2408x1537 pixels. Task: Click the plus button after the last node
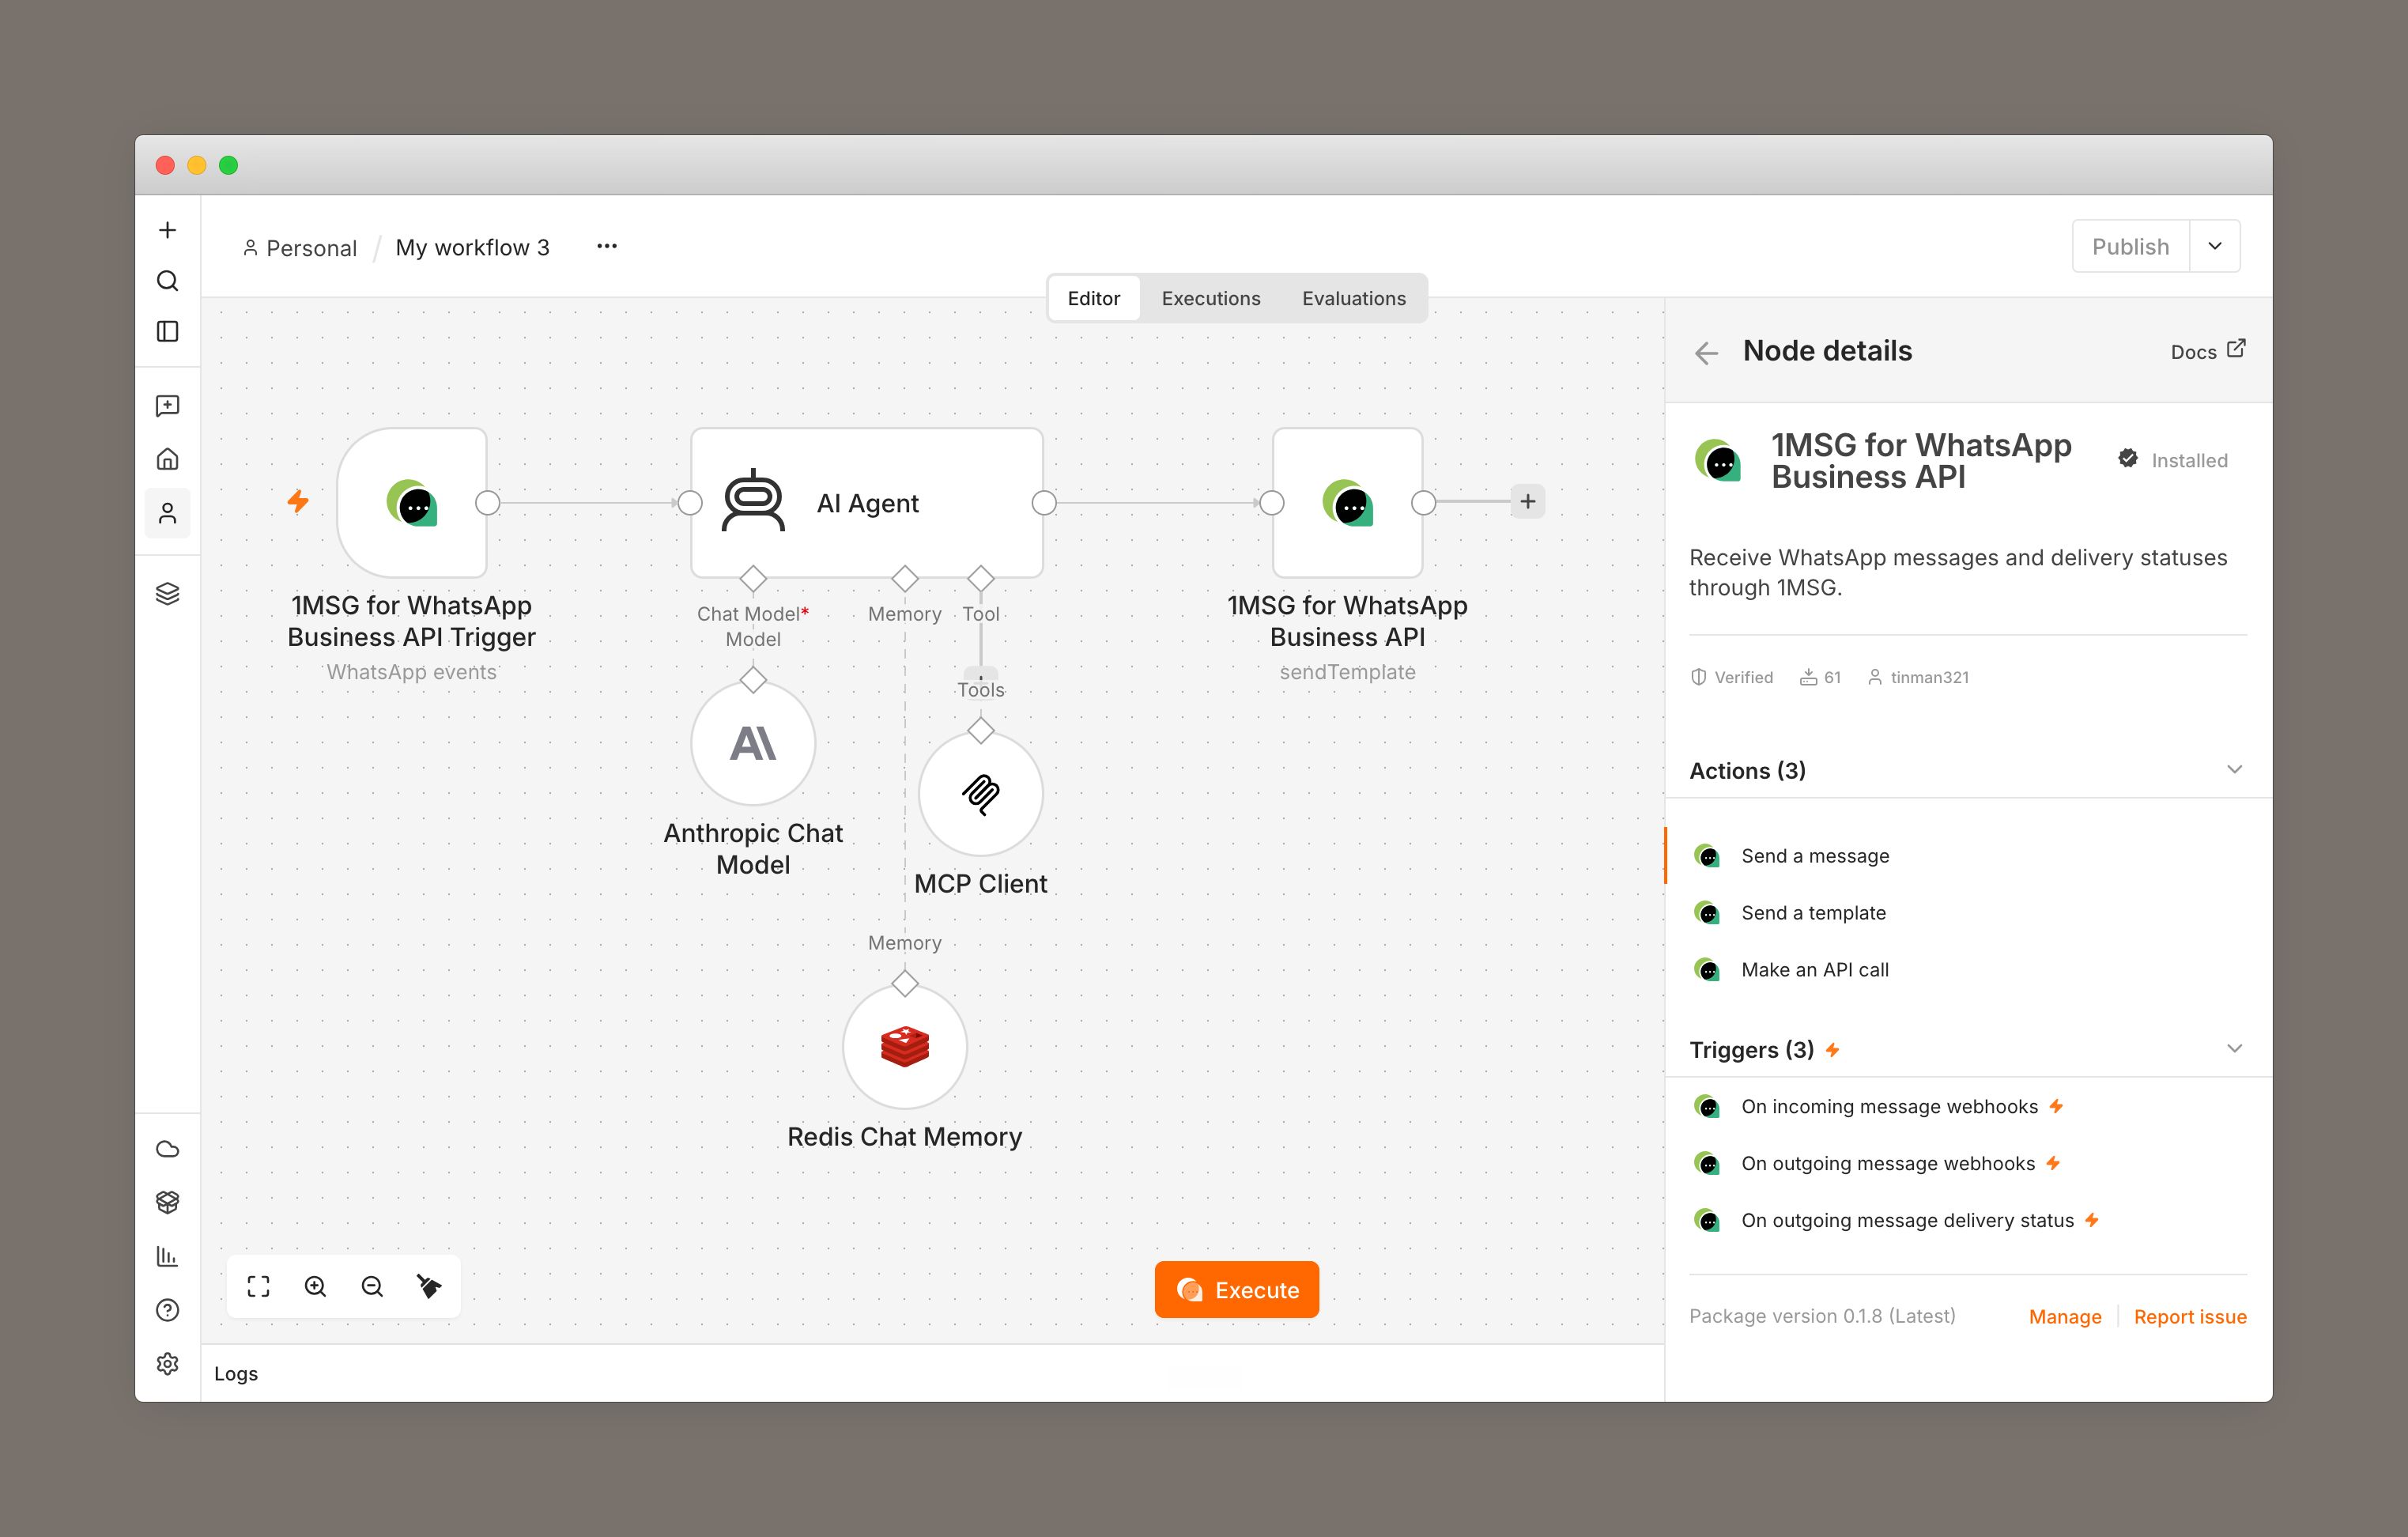pos(1528,502)
